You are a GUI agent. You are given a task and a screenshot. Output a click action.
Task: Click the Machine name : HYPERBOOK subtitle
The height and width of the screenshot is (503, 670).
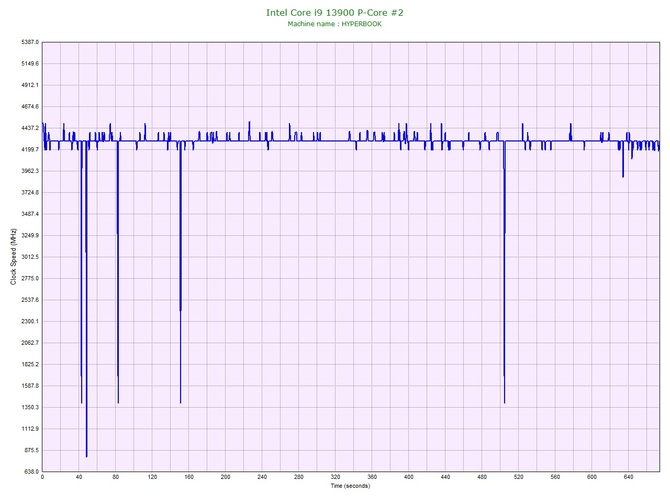[335, 24]
